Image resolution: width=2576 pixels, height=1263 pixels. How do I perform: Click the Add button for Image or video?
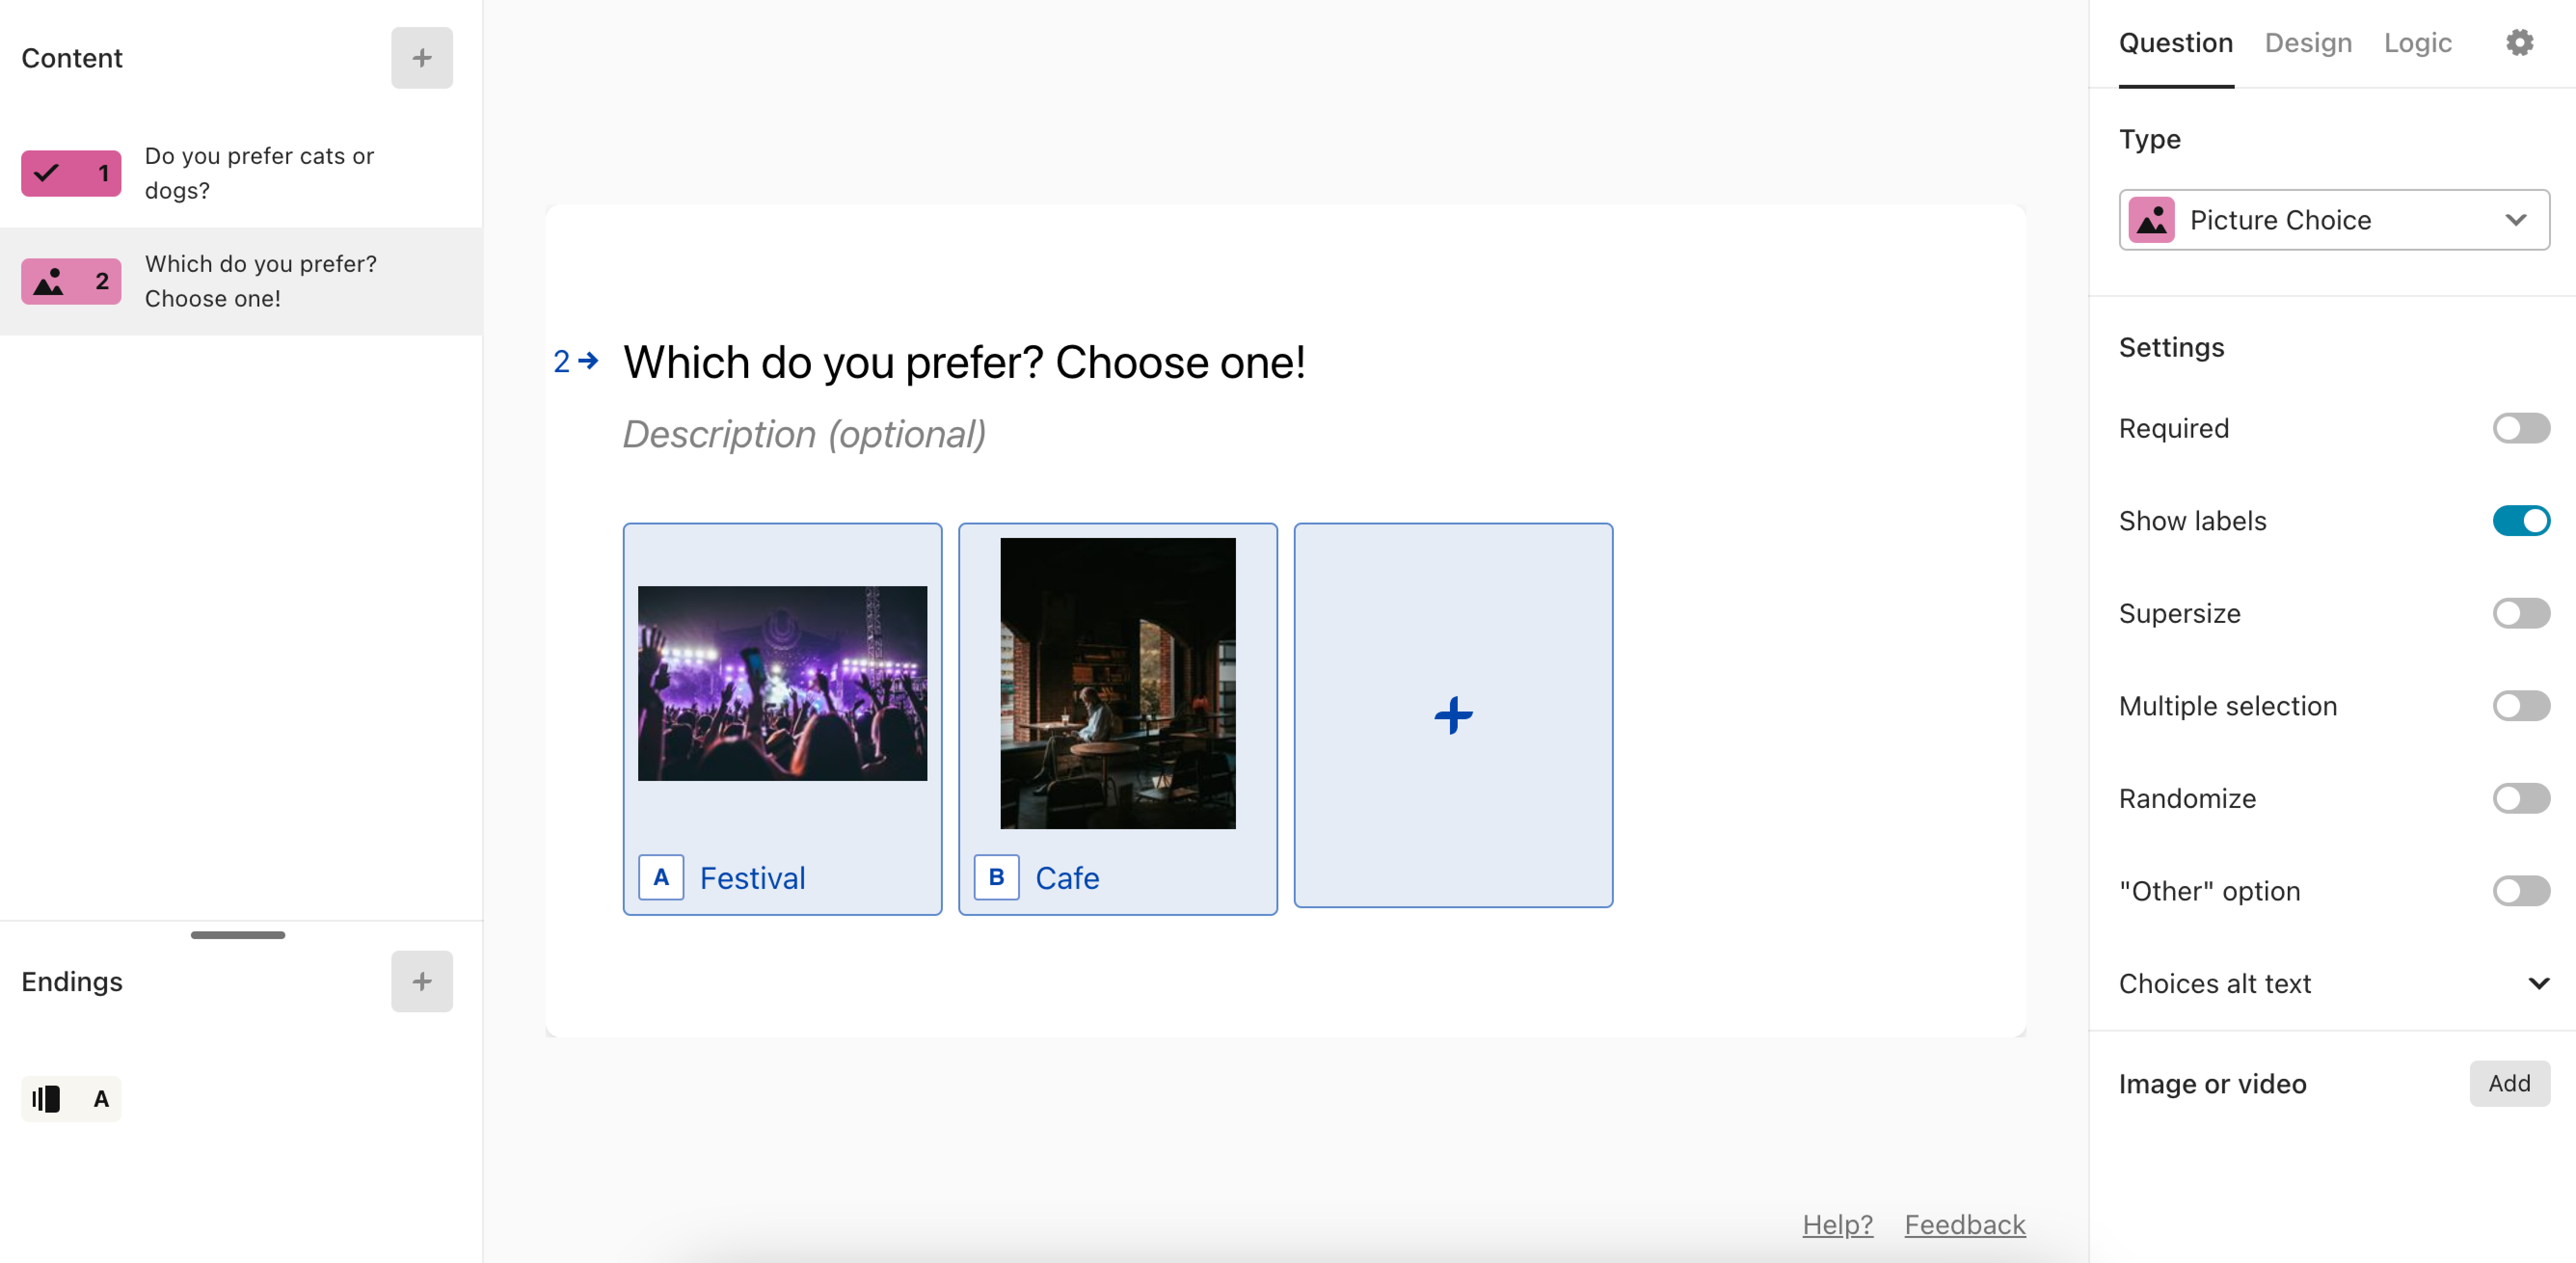[x=2508, y=1083]
